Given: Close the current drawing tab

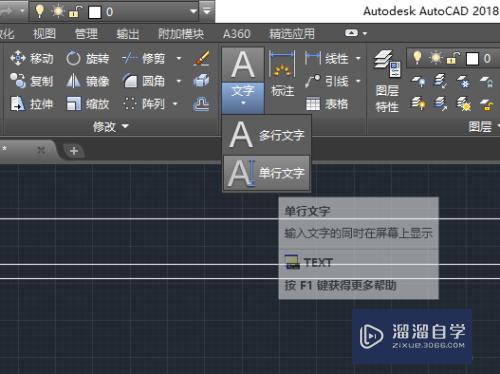Looking at the screenshot, I should [x=41, y=150].
